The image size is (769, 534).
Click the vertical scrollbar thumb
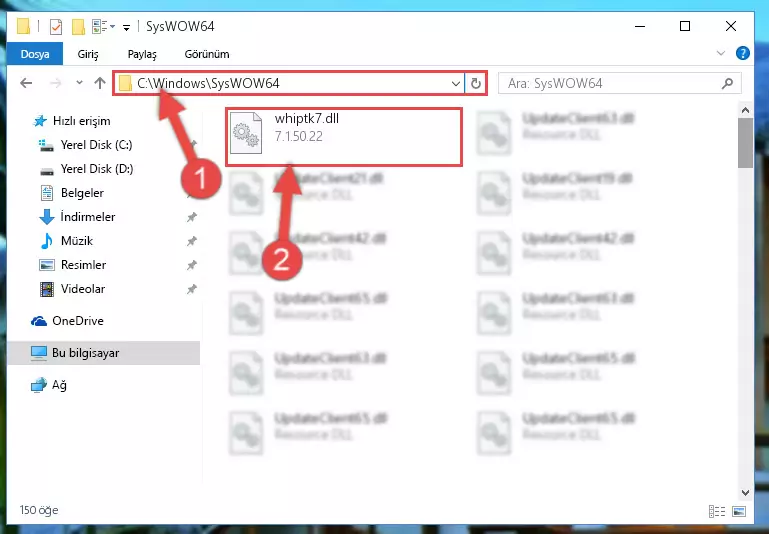tap(745, 143)
